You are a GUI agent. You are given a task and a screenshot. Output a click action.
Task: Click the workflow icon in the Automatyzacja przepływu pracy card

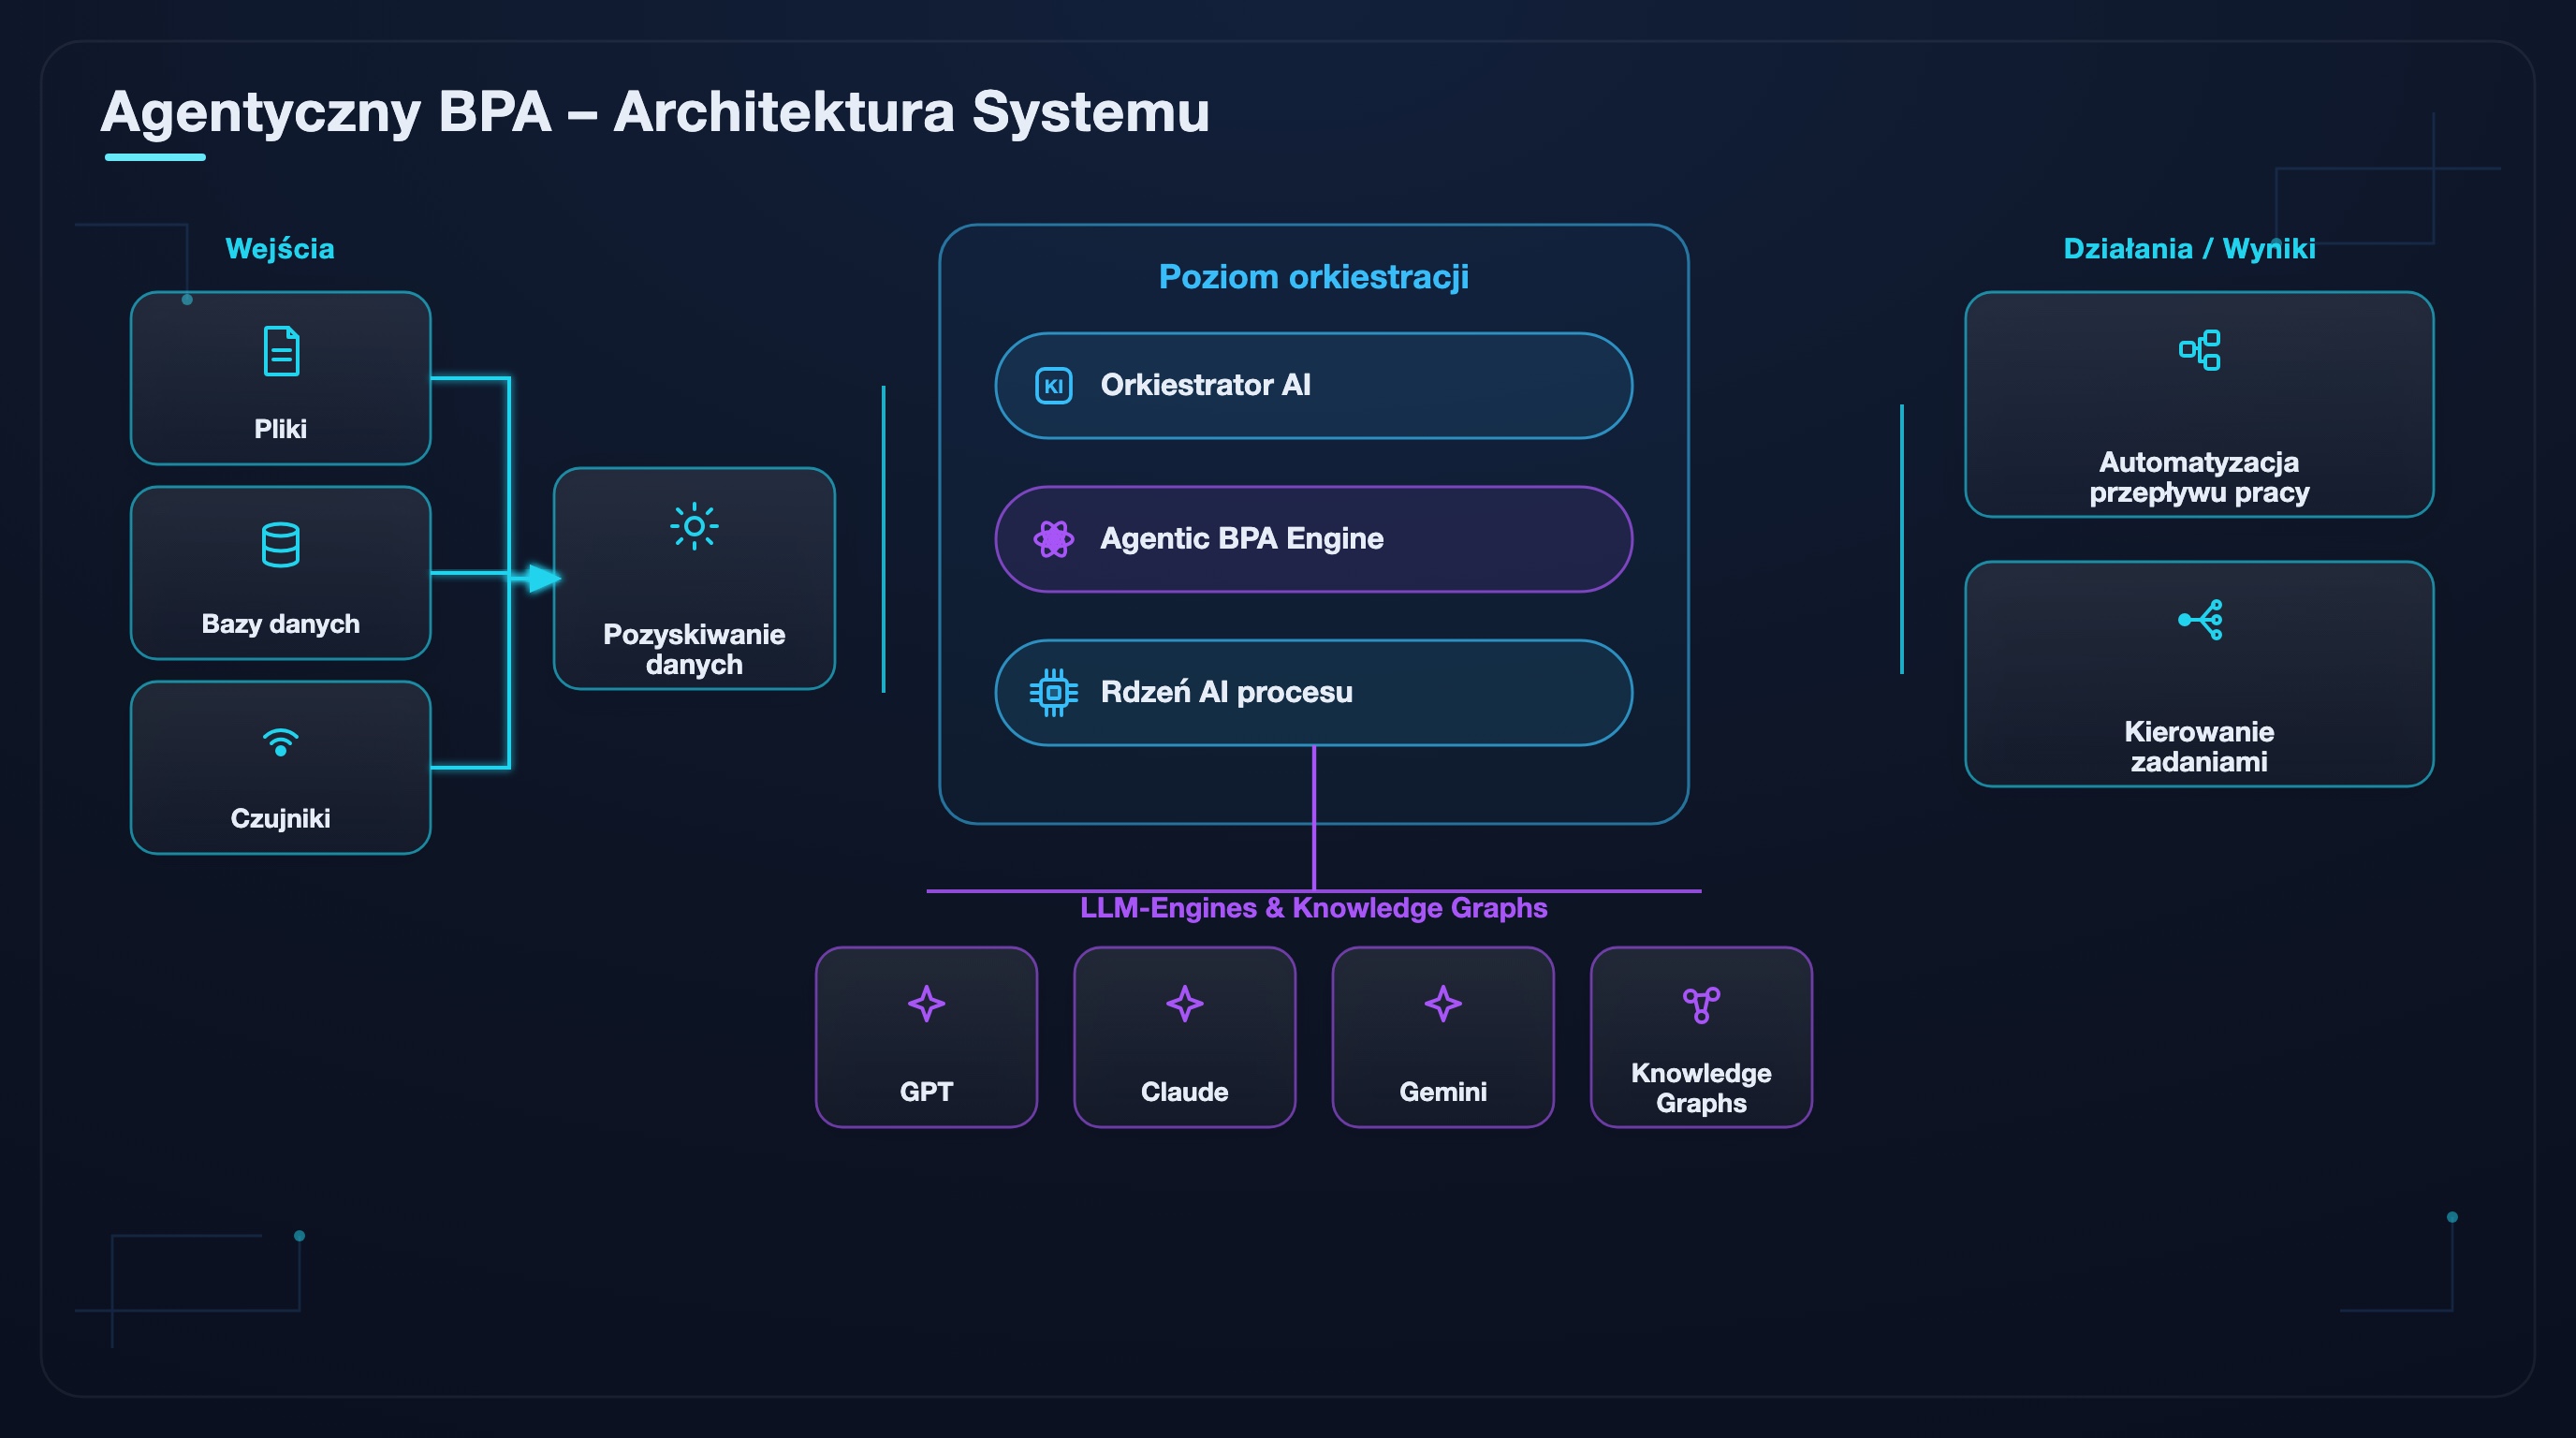pos(2199,350)
